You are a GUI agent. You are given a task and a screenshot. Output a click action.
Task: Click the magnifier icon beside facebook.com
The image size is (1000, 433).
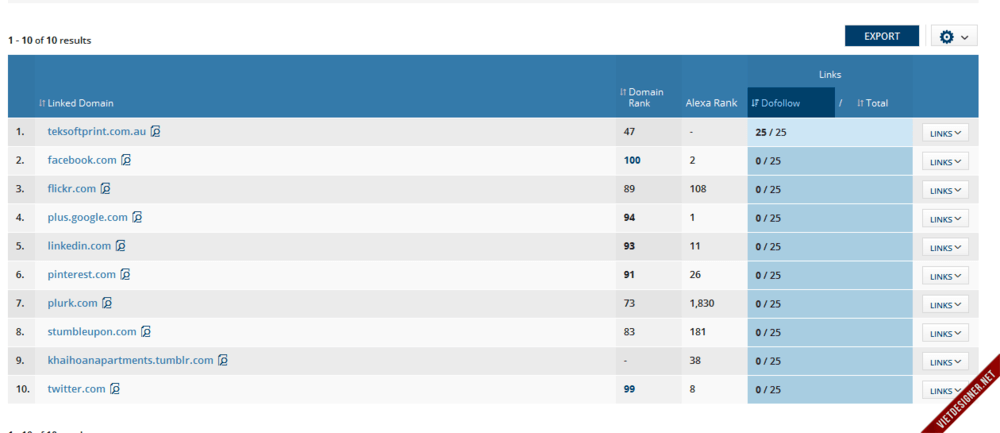(x=126, y=160)
